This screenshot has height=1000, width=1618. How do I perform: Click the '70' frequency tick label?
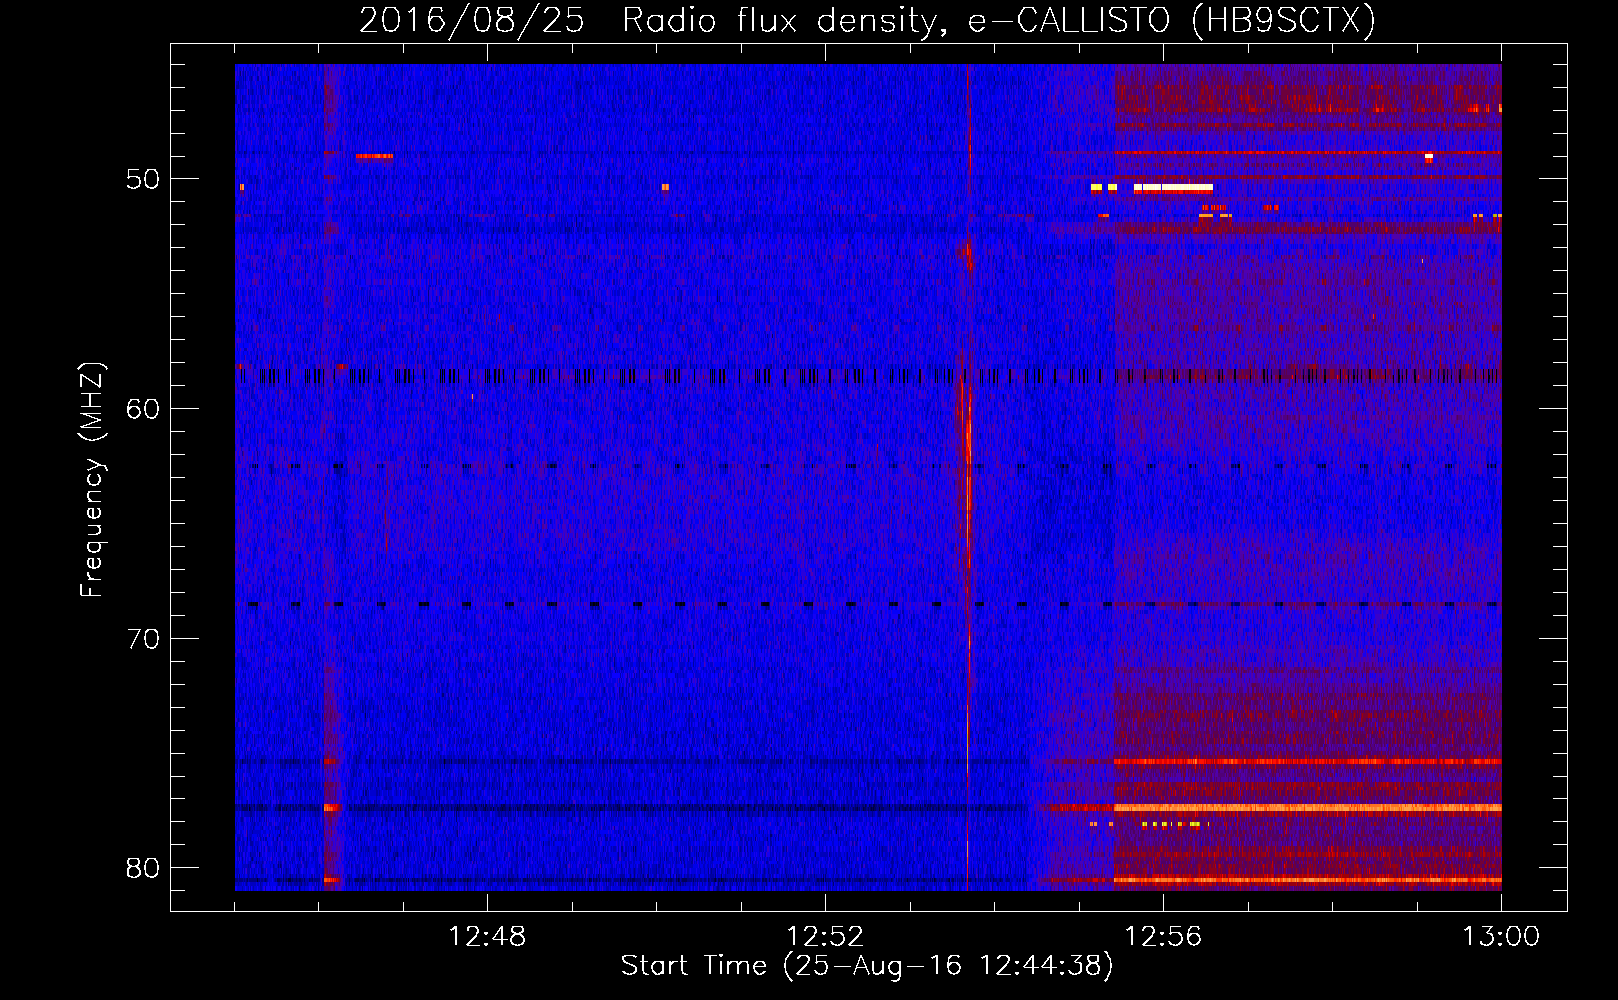pos(143,639)
